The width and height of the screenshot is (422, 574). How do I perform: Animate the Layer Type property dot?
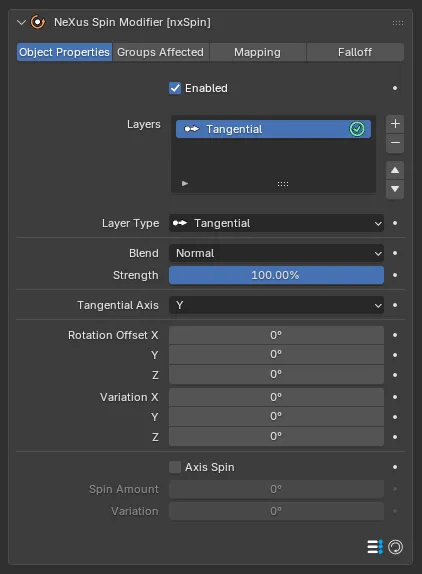click(395, 223)
